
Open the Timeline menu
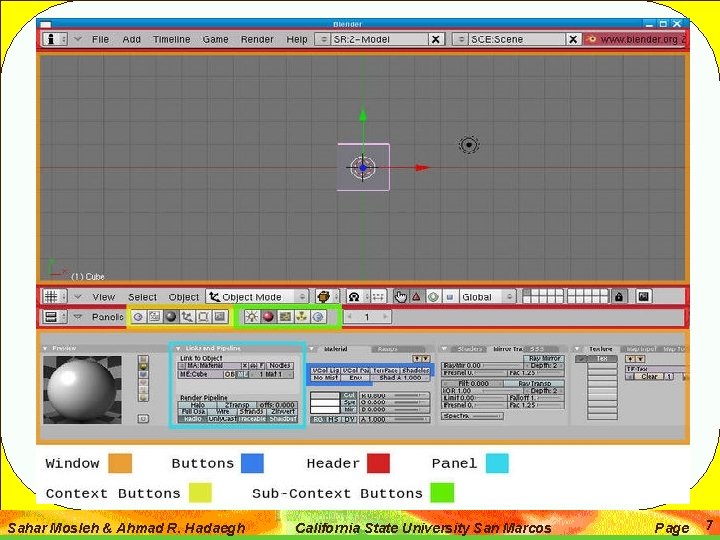pos(171,39)
